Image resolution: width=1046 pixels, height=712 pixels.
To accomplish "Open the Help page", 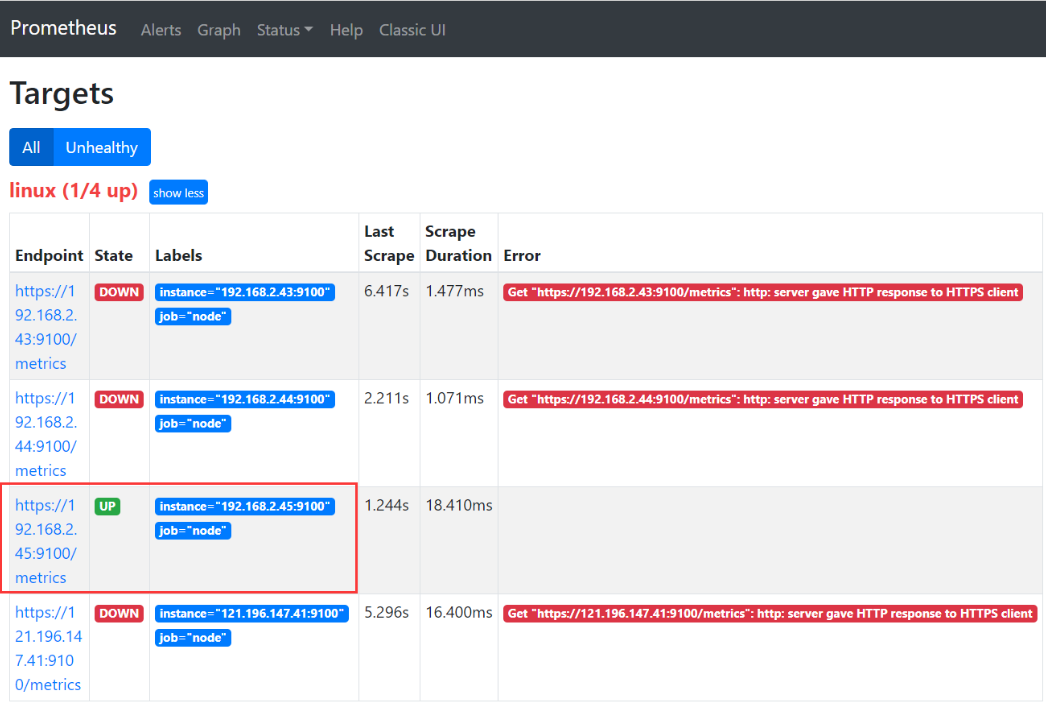I will pyautogui.click(x=346, y=30).
